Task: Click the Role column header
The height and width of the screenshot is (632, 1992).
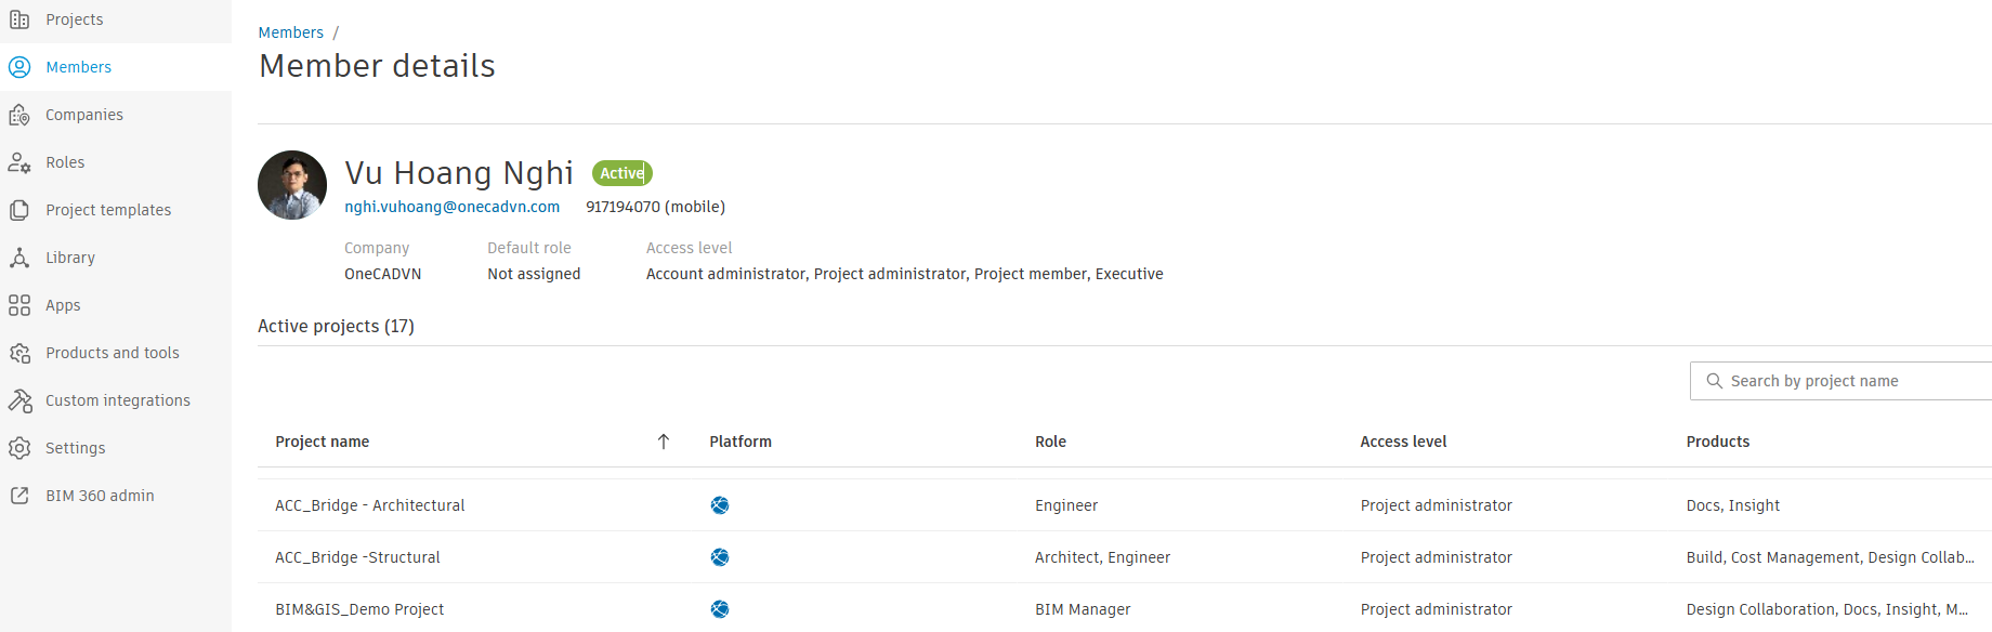Action: [x=1050, y=442]
